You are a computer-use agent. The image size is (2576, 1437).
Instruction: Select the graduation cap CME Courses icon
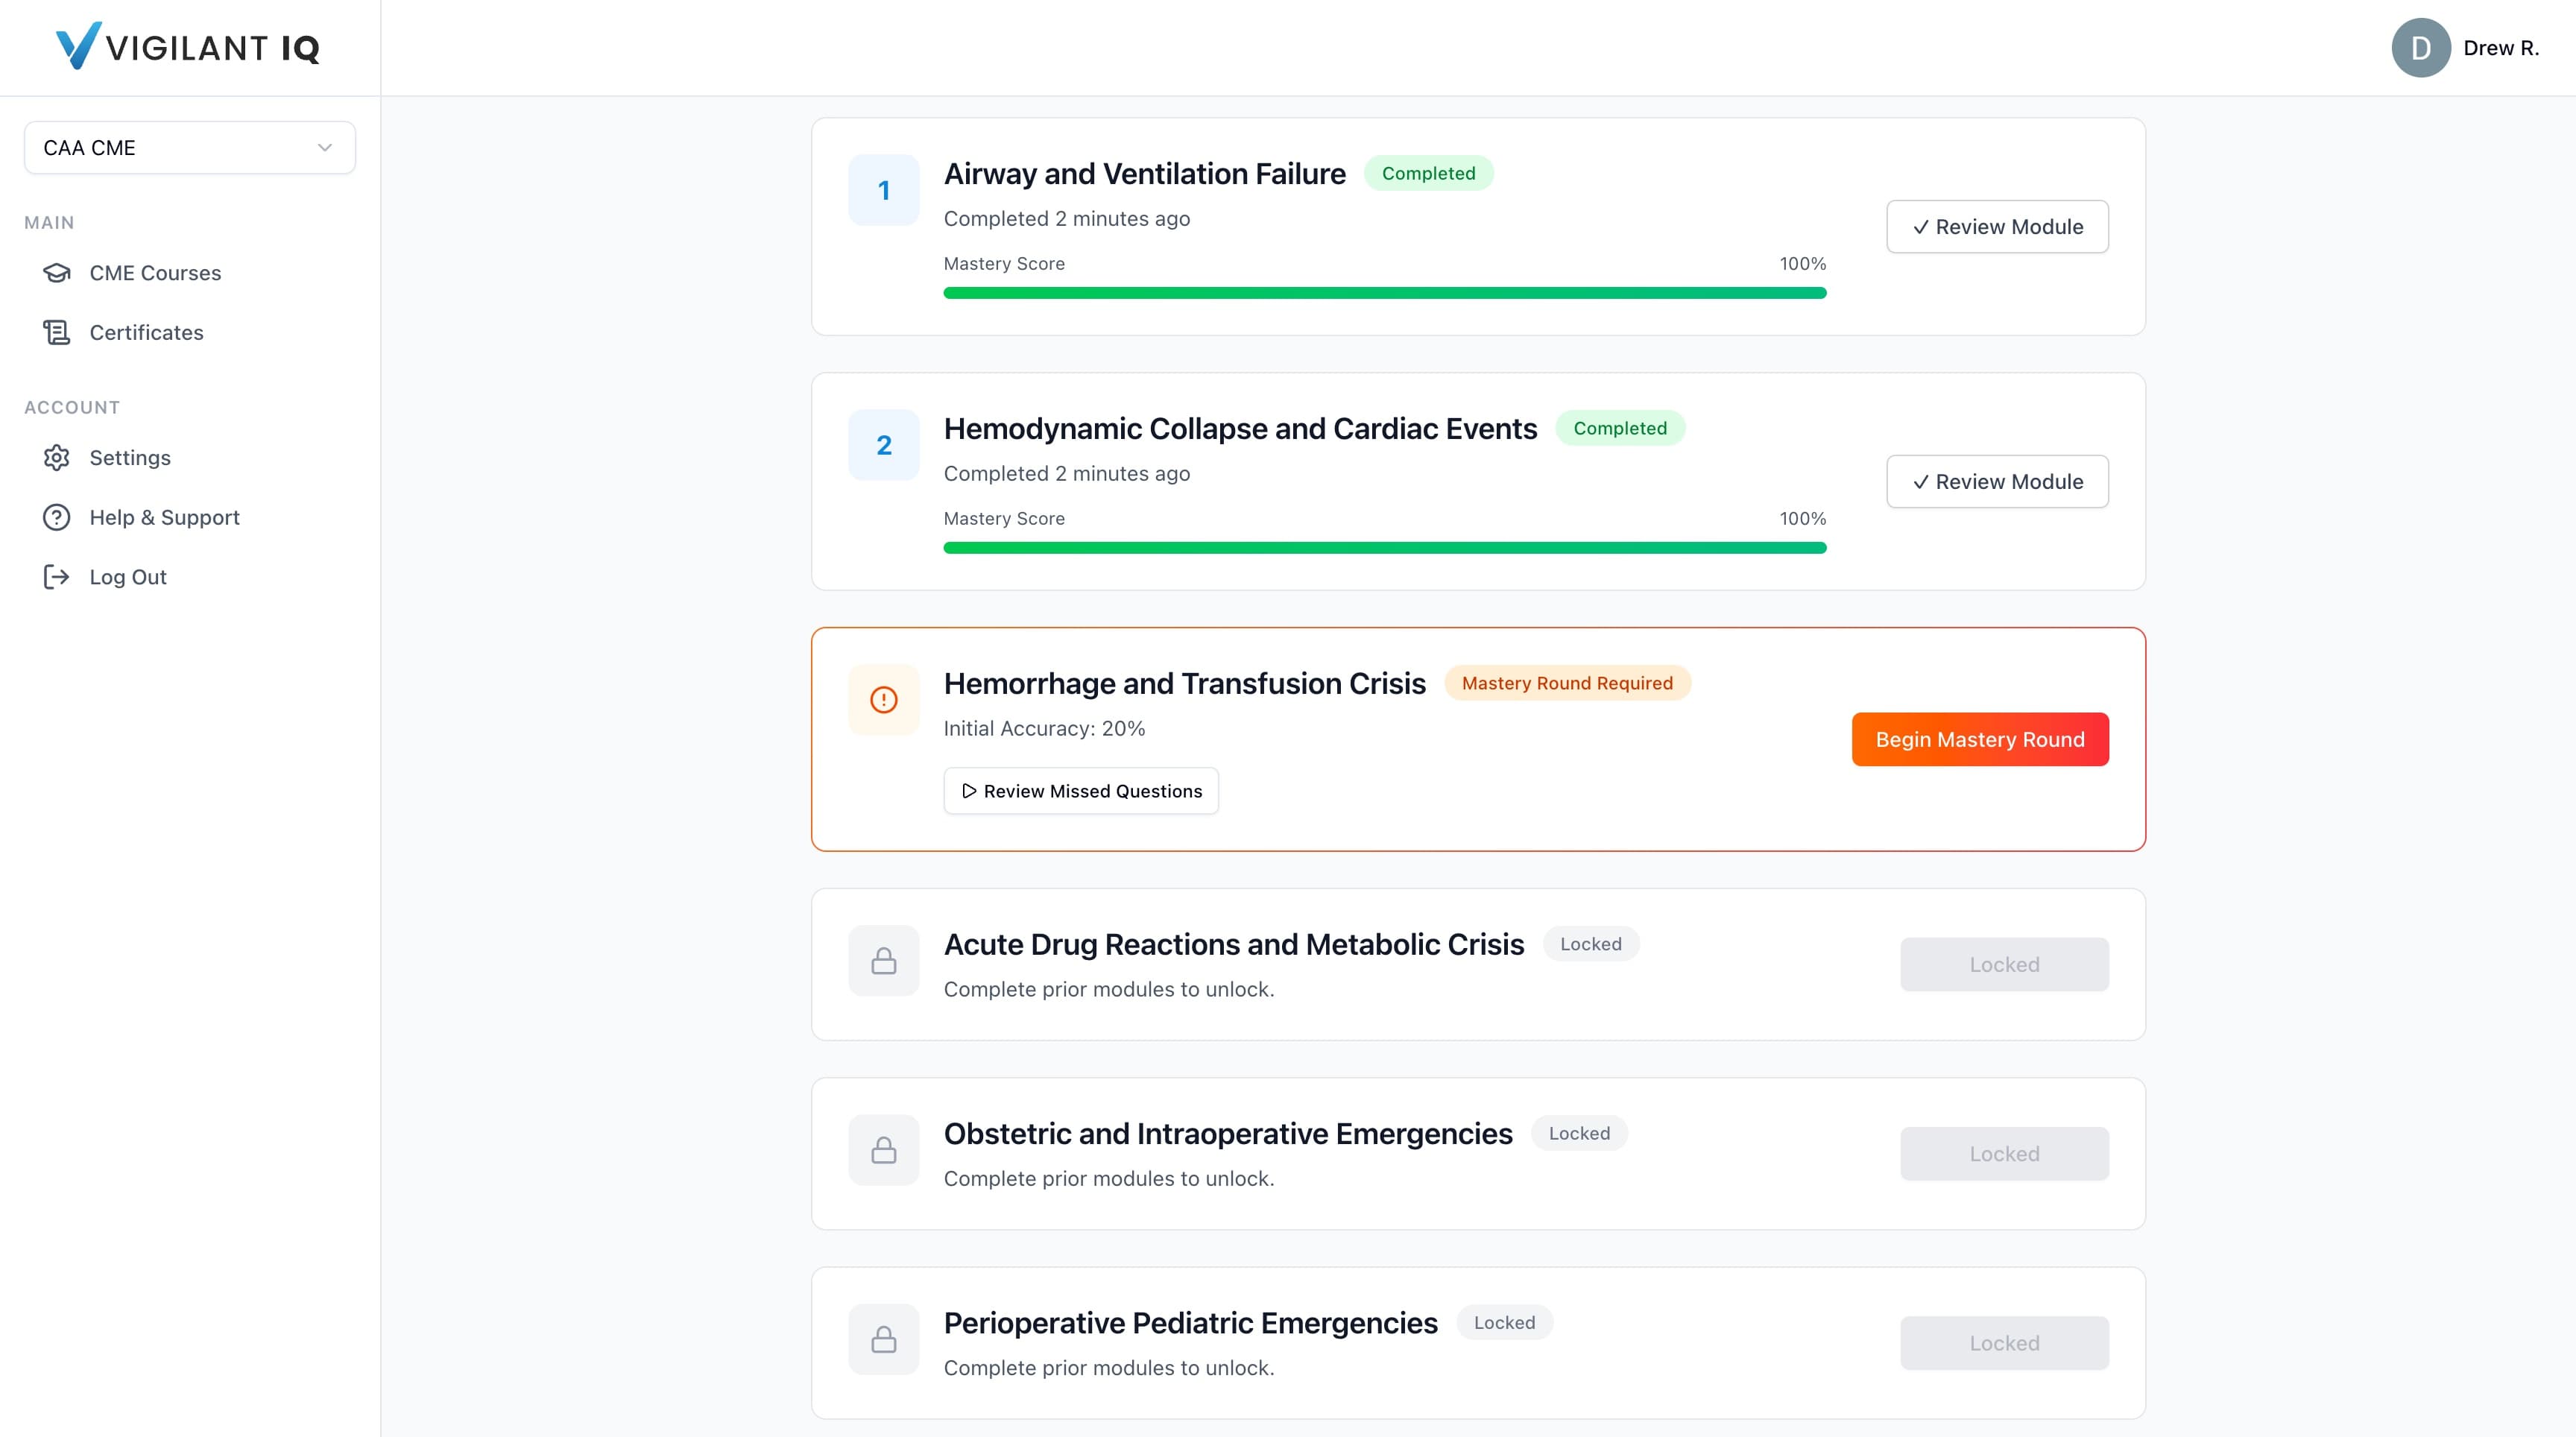coord(57,272)
